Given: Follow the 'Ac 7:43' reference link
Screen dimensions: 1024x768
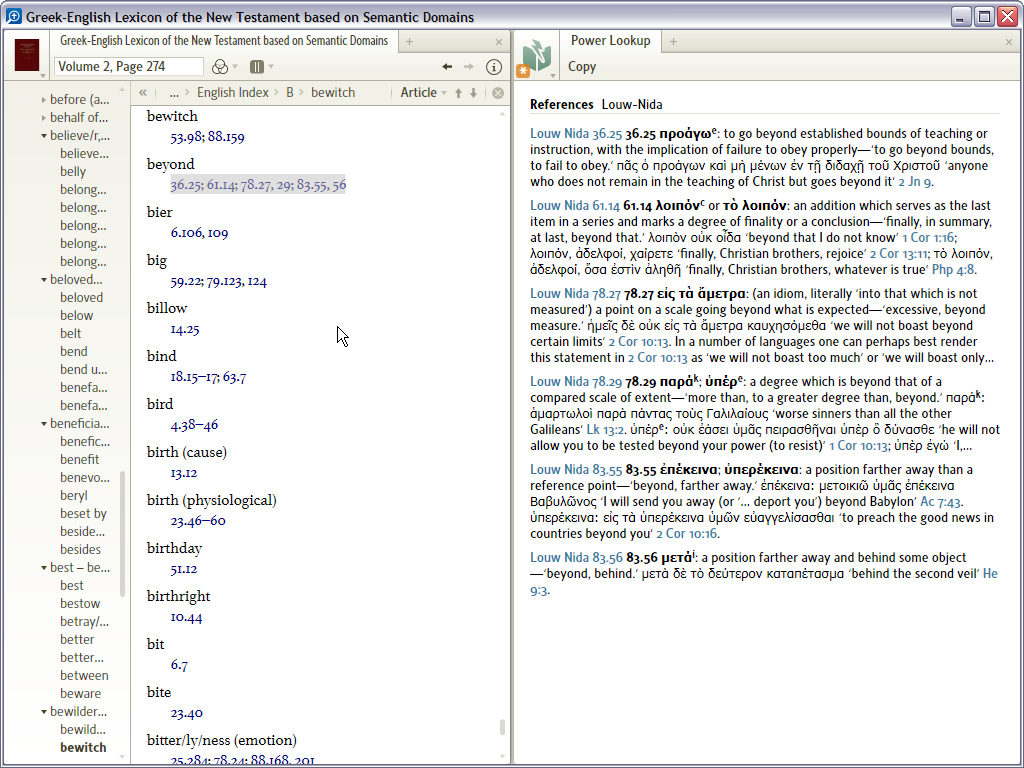Looking at the screenshot, I should 940,502.
